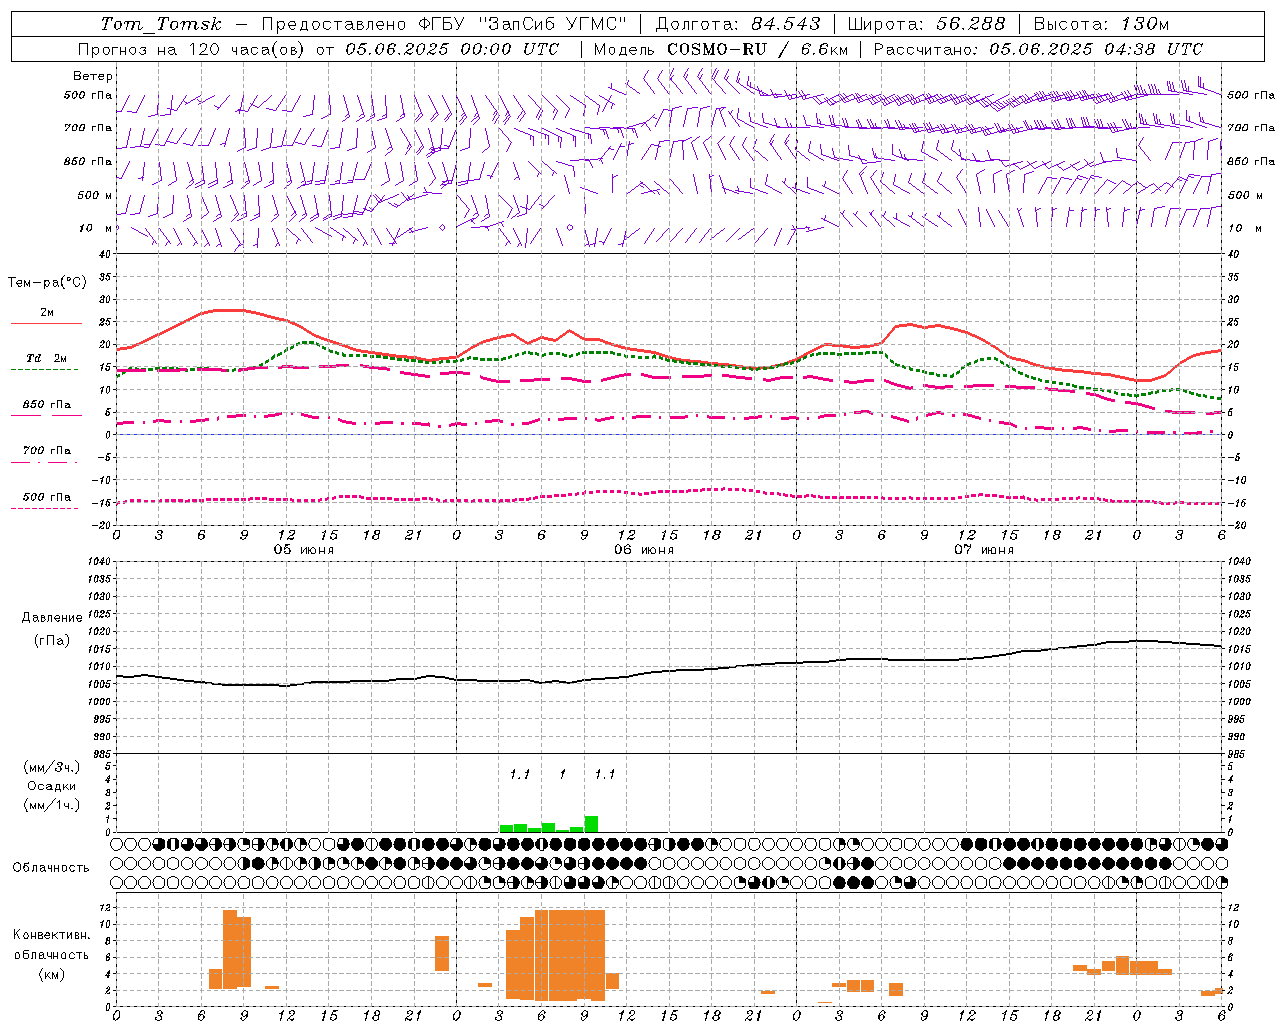Click the Тем-ра(°C) axis title

[x=47, y=283]
